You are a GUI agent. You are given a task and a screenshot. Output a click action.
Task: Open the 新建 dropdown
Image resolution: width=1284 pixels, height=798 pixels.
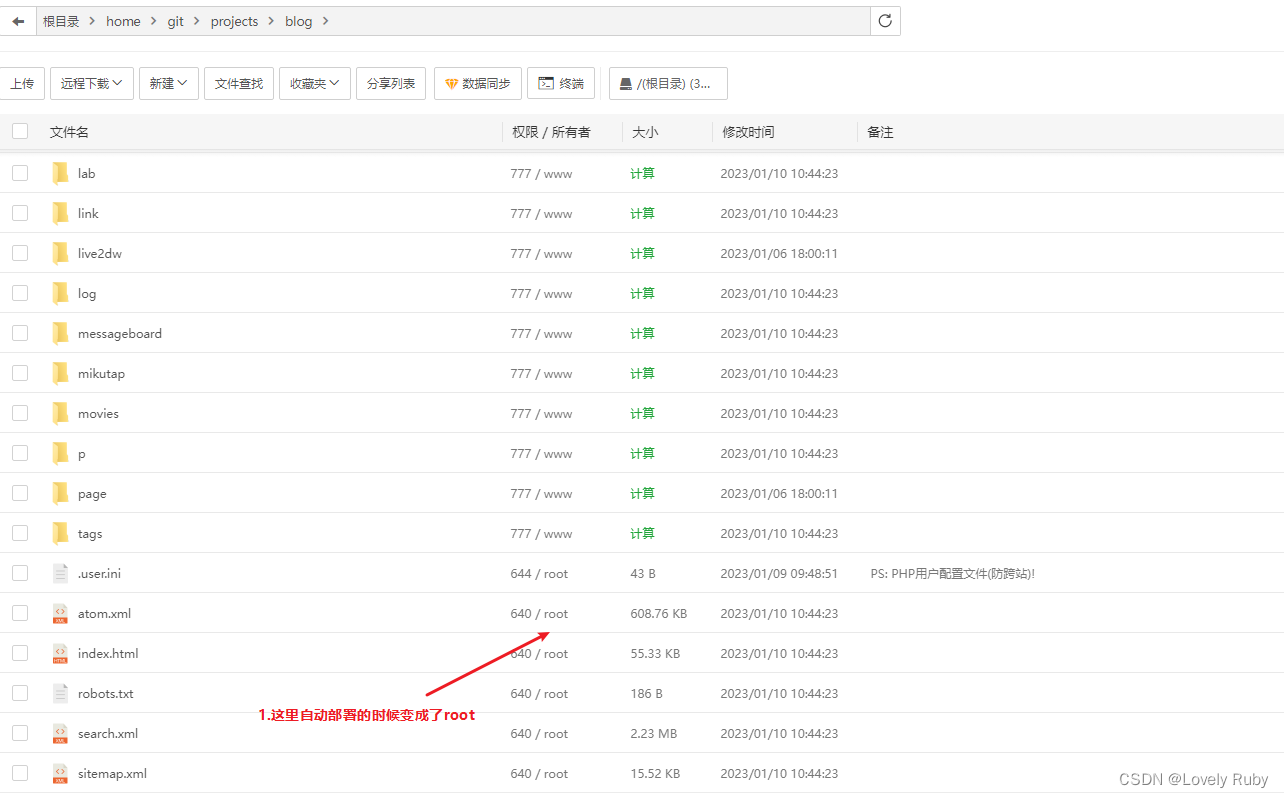click(169, 84)
